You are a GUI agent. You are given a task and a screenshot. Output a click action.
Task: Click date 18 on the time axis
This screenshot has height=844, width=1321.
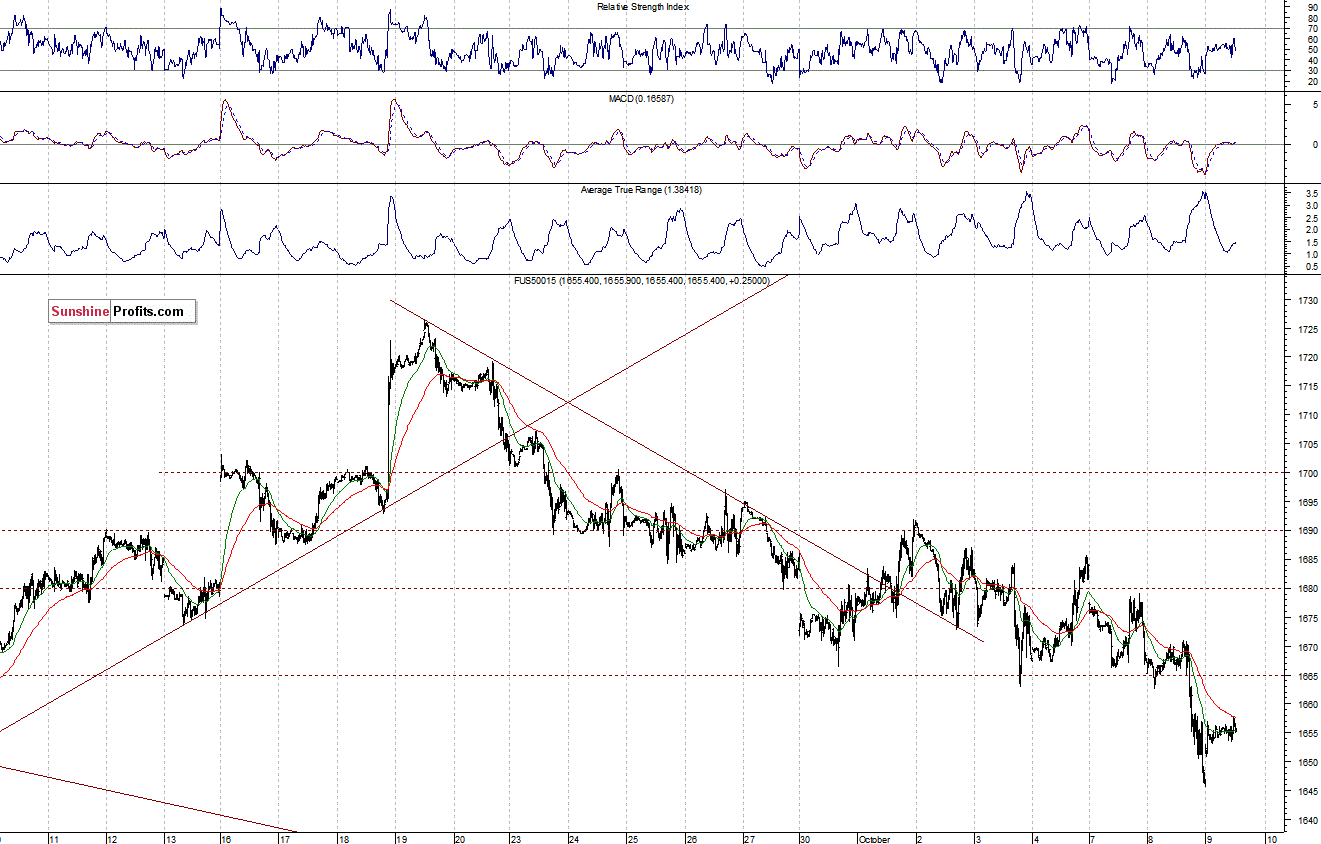[343, 838]
